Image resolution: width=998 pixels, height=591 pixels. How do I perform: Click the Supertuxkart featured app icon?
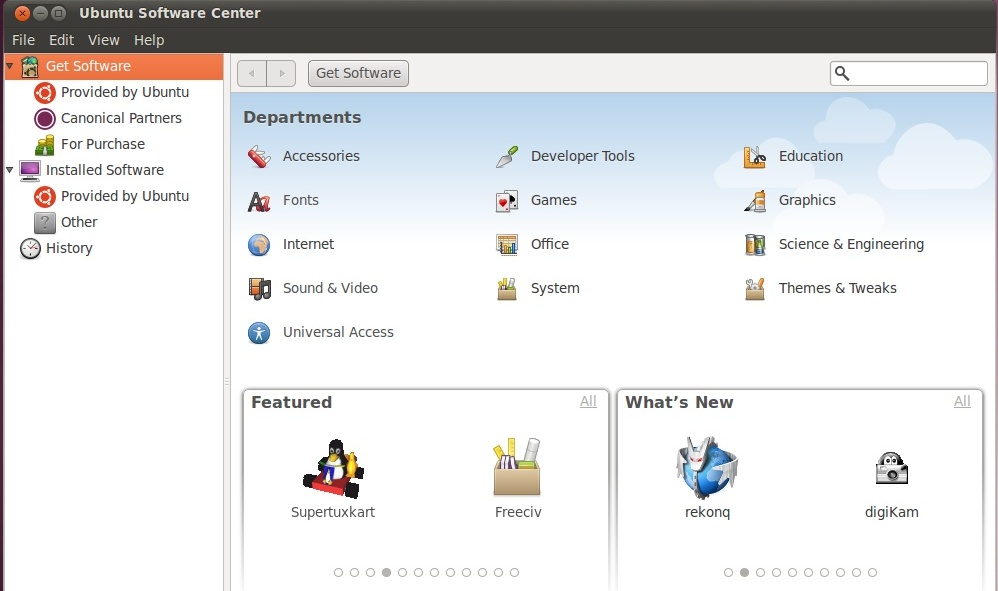click(332, 468)
